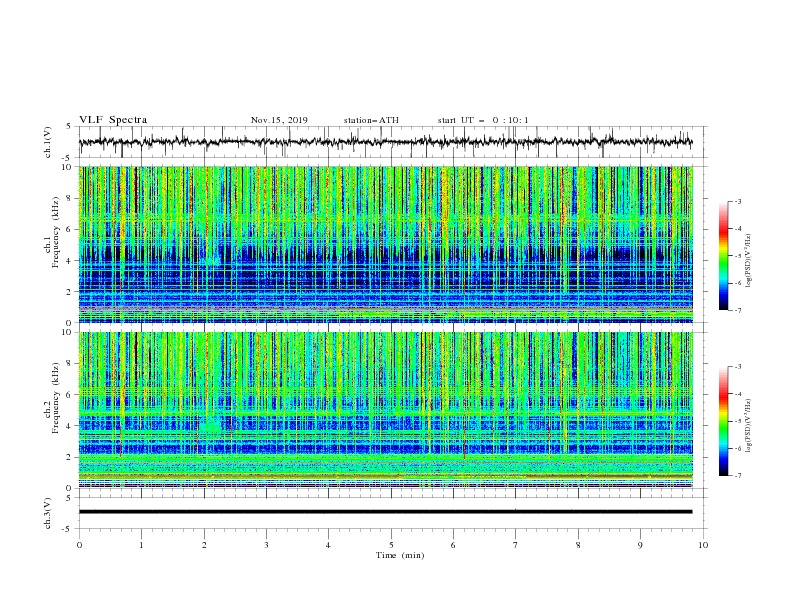Click time axis tick label "8"
The height and width of the screenshot is (612, 792).
tap(578, 545)
